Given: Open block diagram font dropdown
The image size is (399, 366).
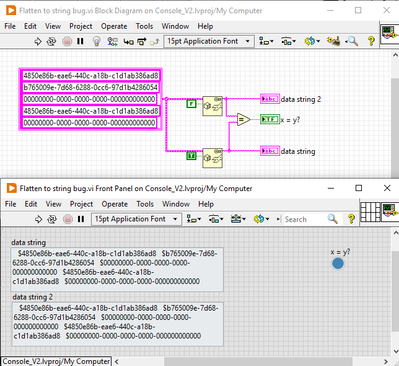Looking at the screenshot, I should point(209,41).
